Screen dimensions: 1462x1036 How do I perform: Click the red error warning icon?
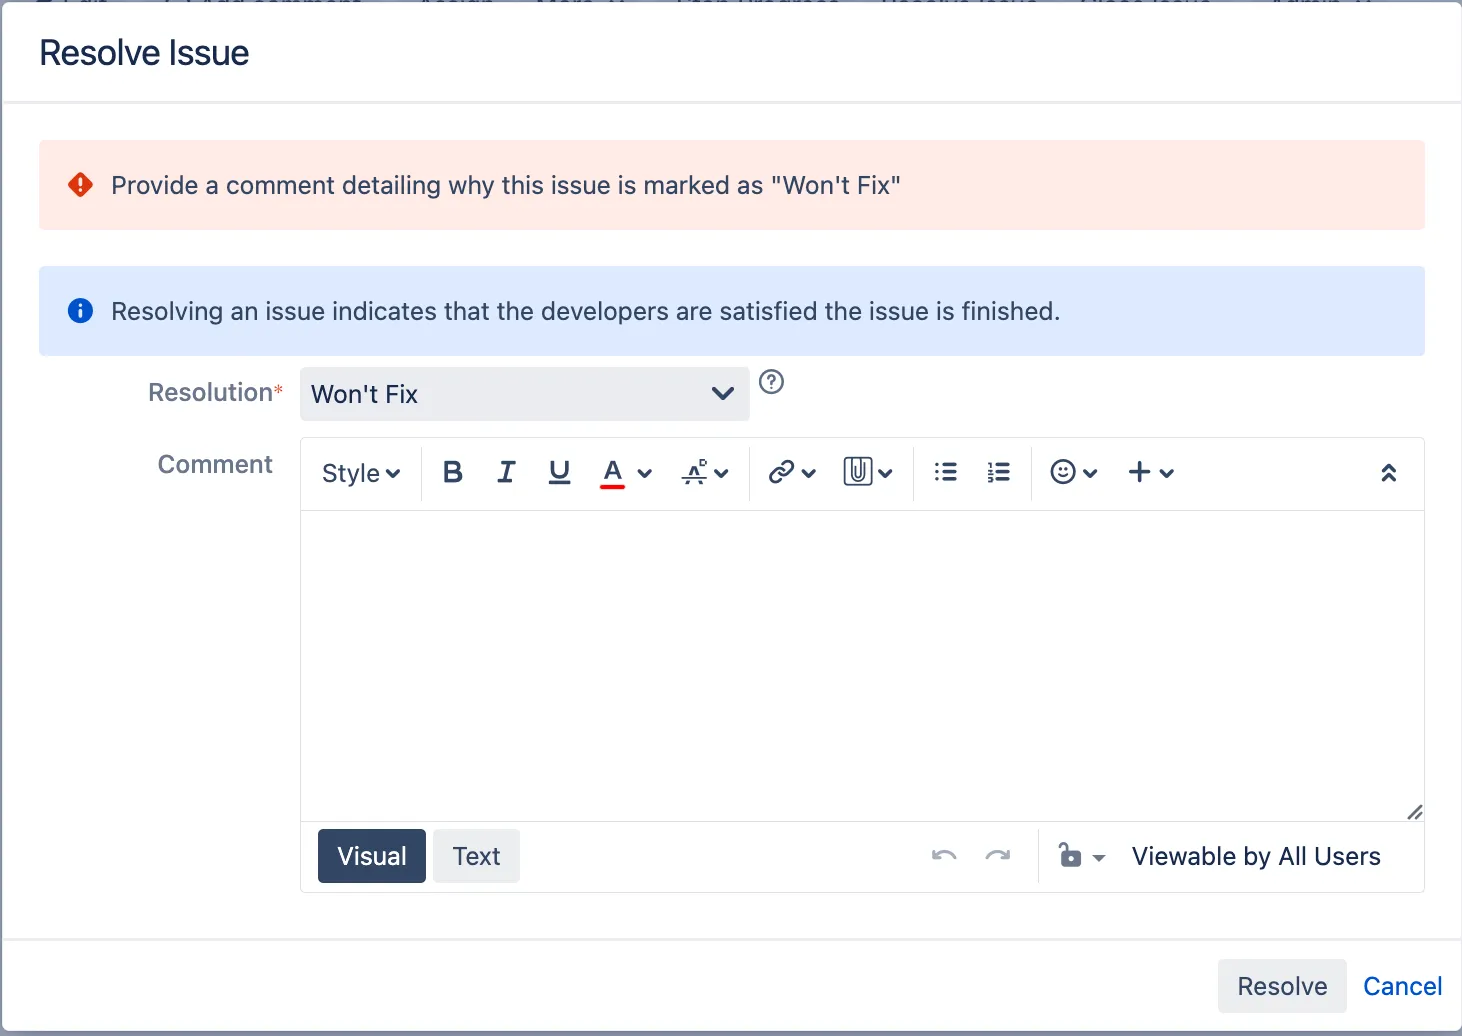pyautogui.click(x=80, y=185)
